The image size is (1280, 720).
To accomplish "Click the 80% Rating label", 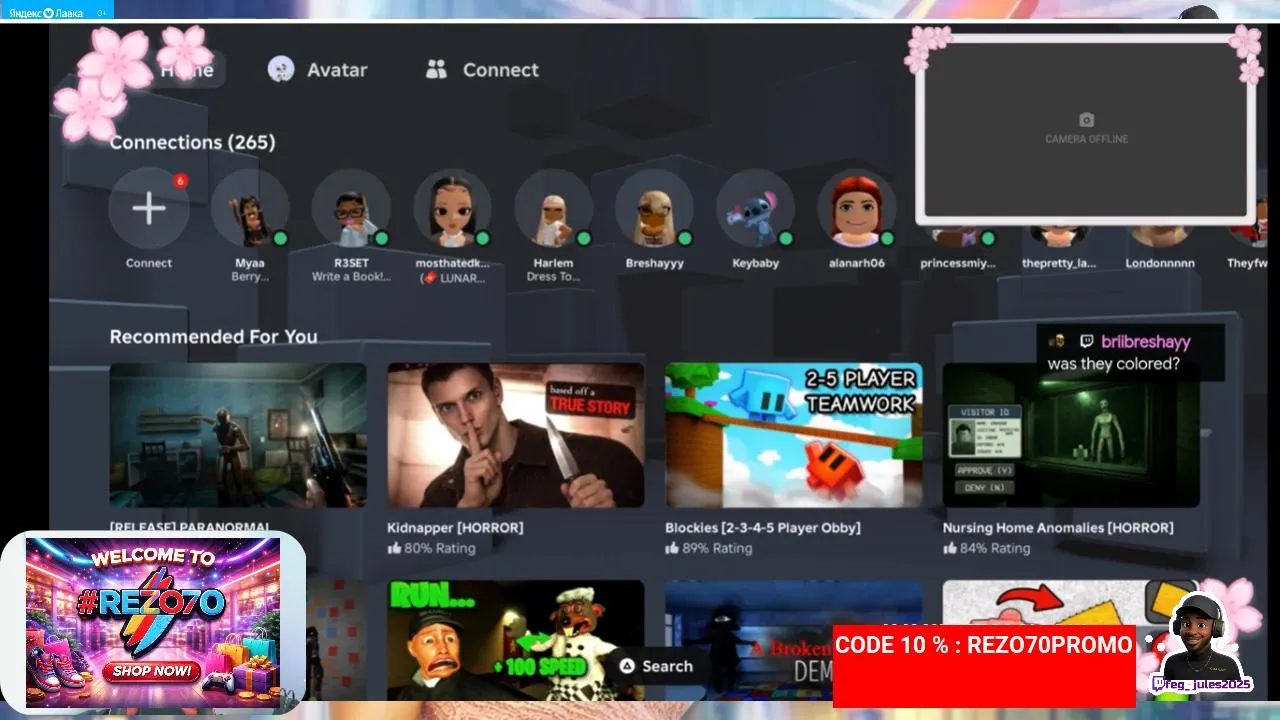I will tap(440, 548).
